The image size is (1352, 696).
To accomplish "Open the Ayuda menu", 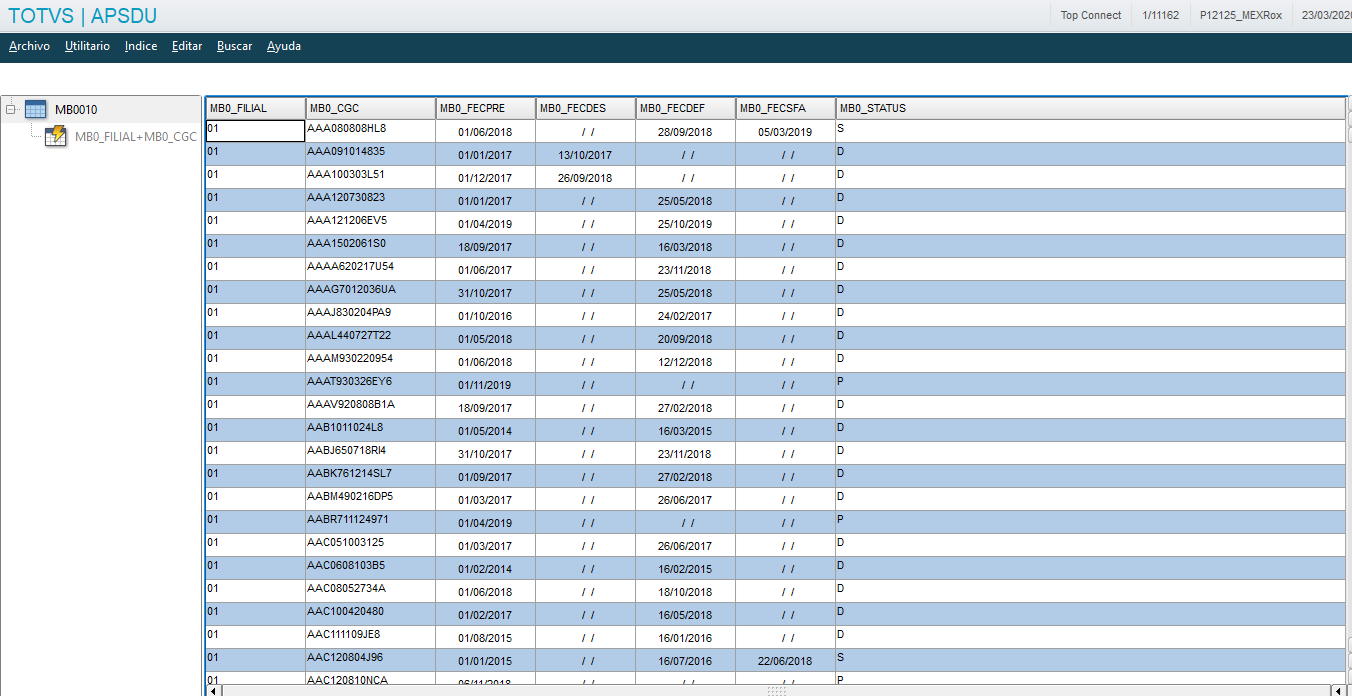I will click(284, 46).
